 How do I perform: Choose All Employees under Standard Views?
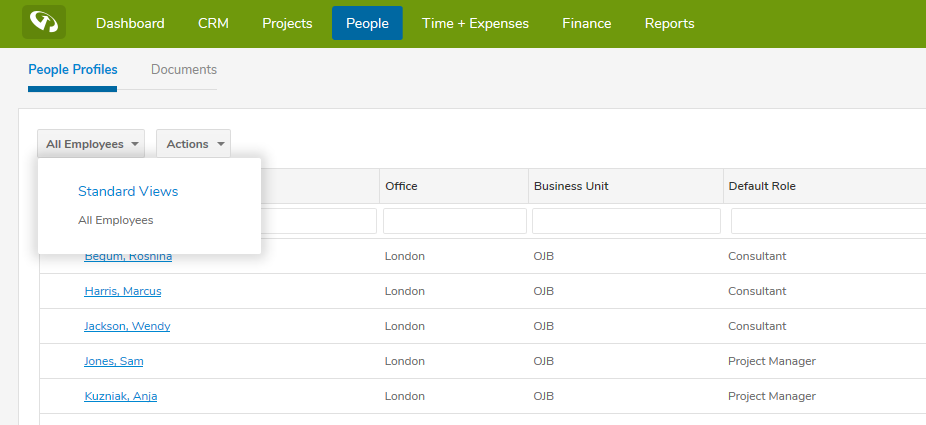[x=116, y=220]
